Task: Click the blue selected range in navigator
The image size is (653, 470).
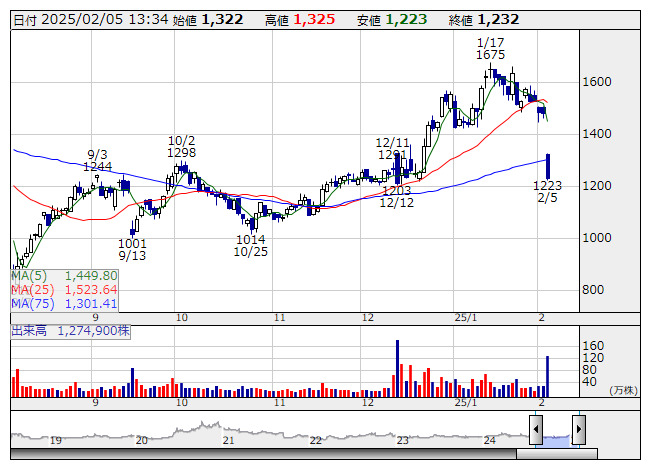Action: (557, 437)
